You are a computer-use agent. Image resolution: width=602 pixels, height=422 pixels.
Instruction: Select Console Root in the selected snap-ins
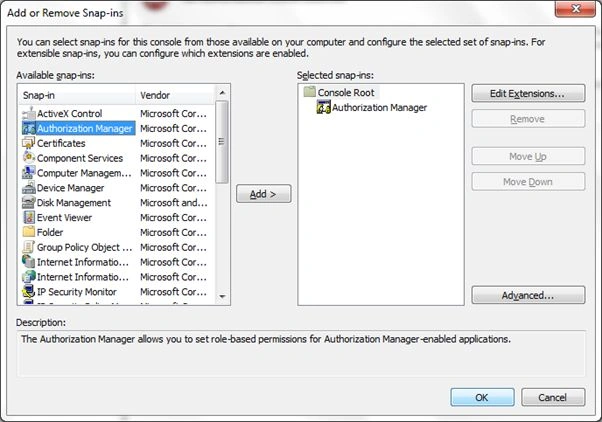[x=346, y=93]
